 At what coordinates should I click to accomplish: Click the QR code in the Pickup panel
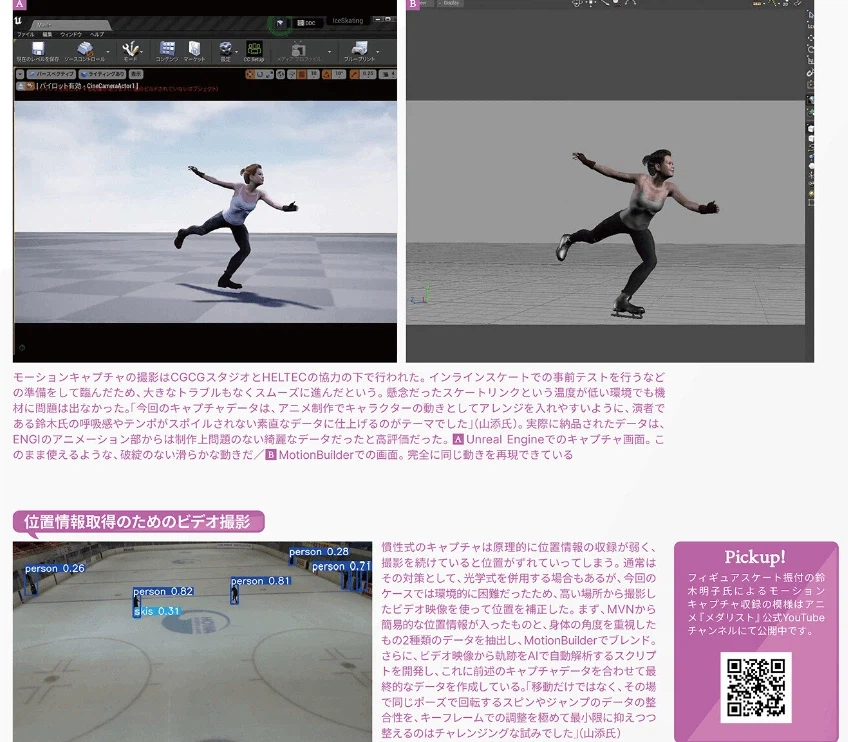755,687
